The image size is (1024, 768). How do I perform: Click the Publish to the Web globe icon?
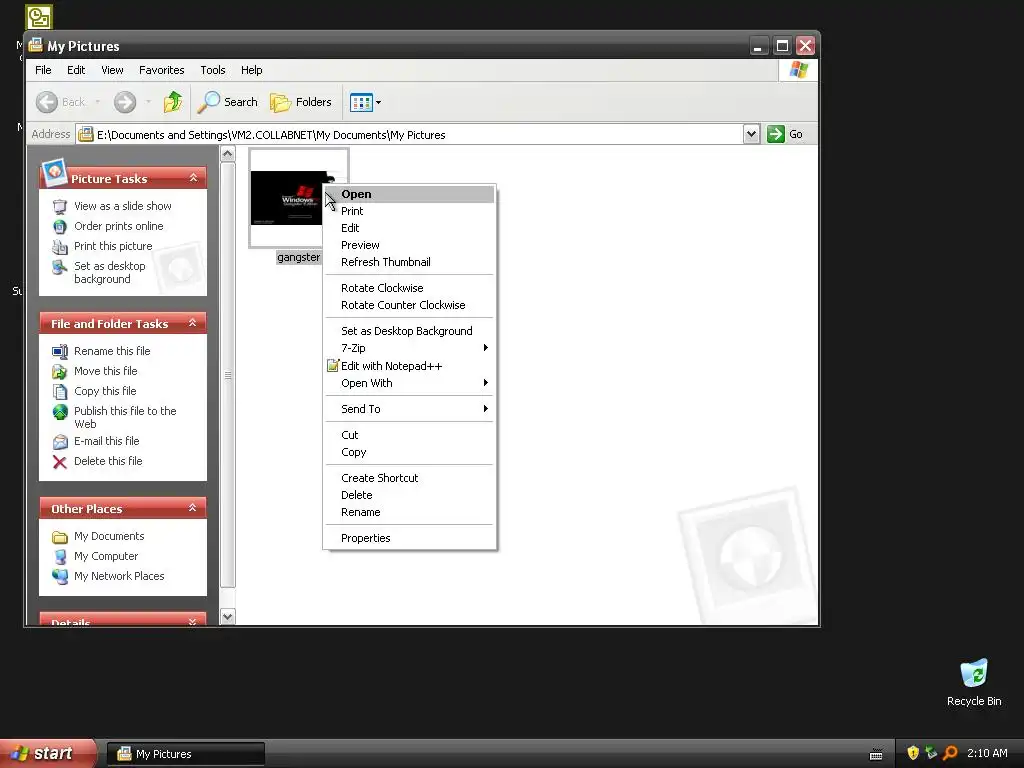tap(59, 411)
